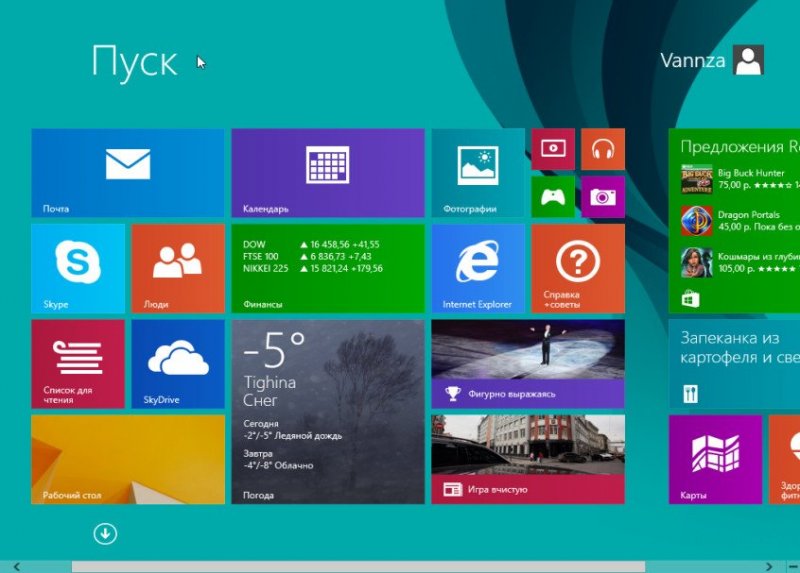Launch Skype tile
Viewport: 800px width, 573px height.
pyautogui.click(x=78, y=268)
